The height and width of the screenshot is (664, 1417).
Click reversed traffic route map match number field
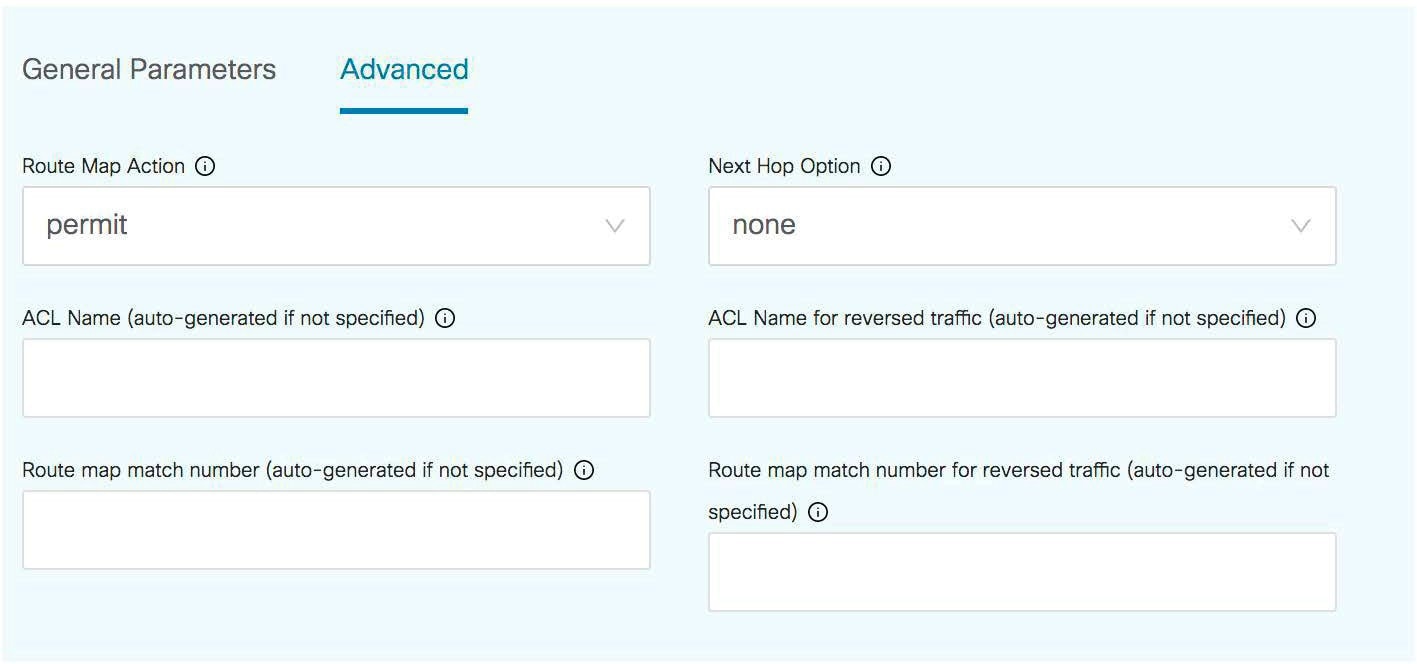pos(1022,572)
